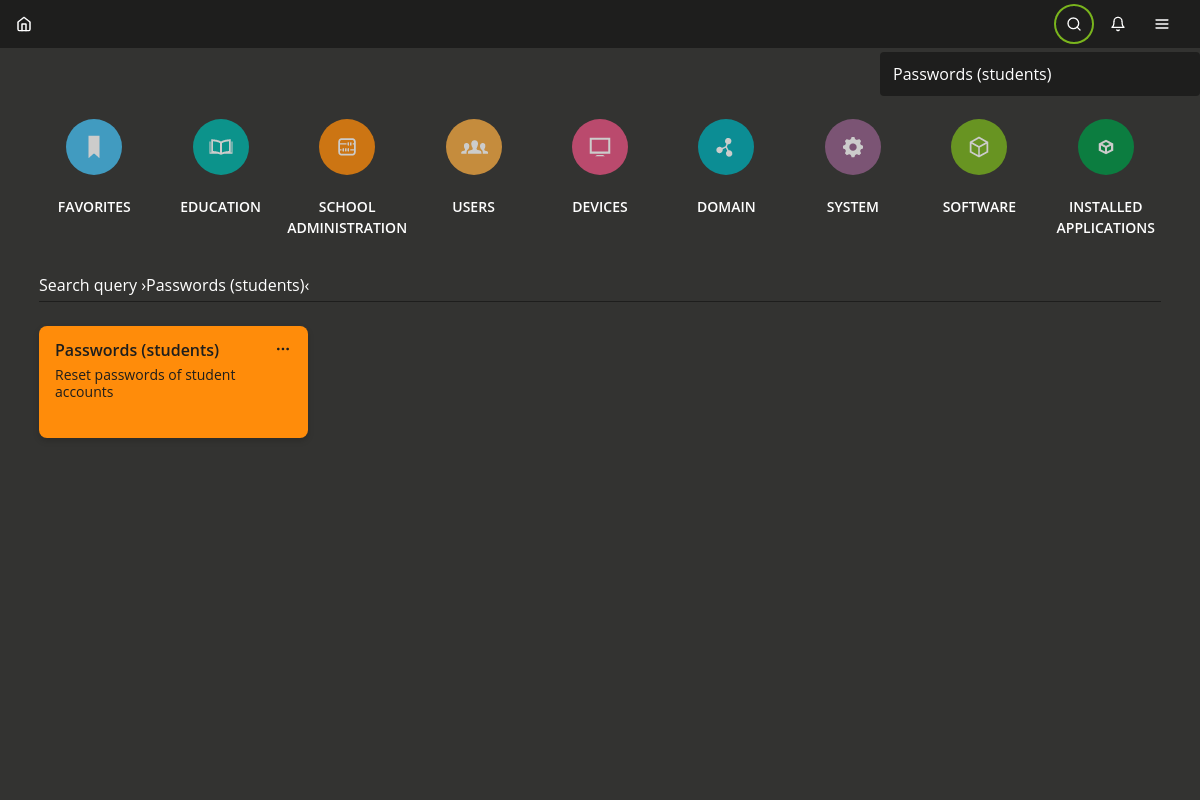Open the Users category icon
The width and height of the screenshot is (1200, 800).
coord(474,147)
